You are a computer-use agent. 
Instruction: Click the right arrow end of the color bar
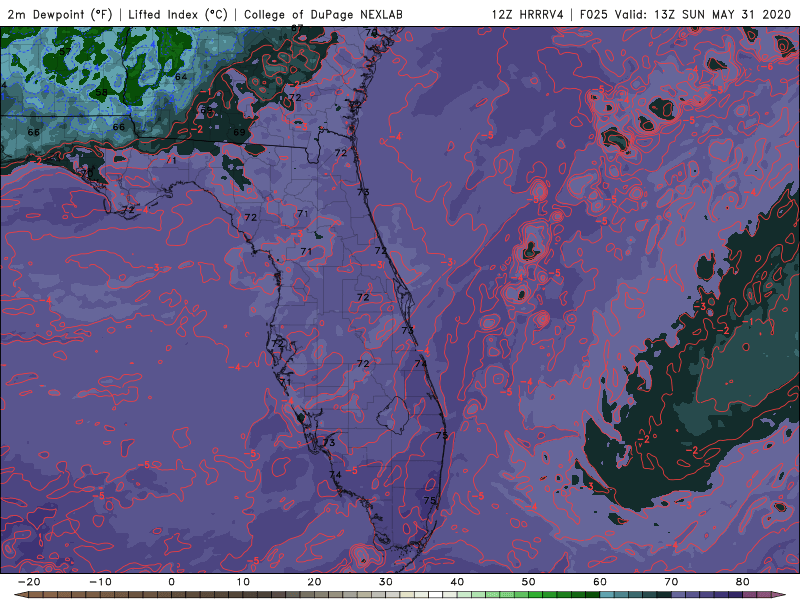point(779,594)
